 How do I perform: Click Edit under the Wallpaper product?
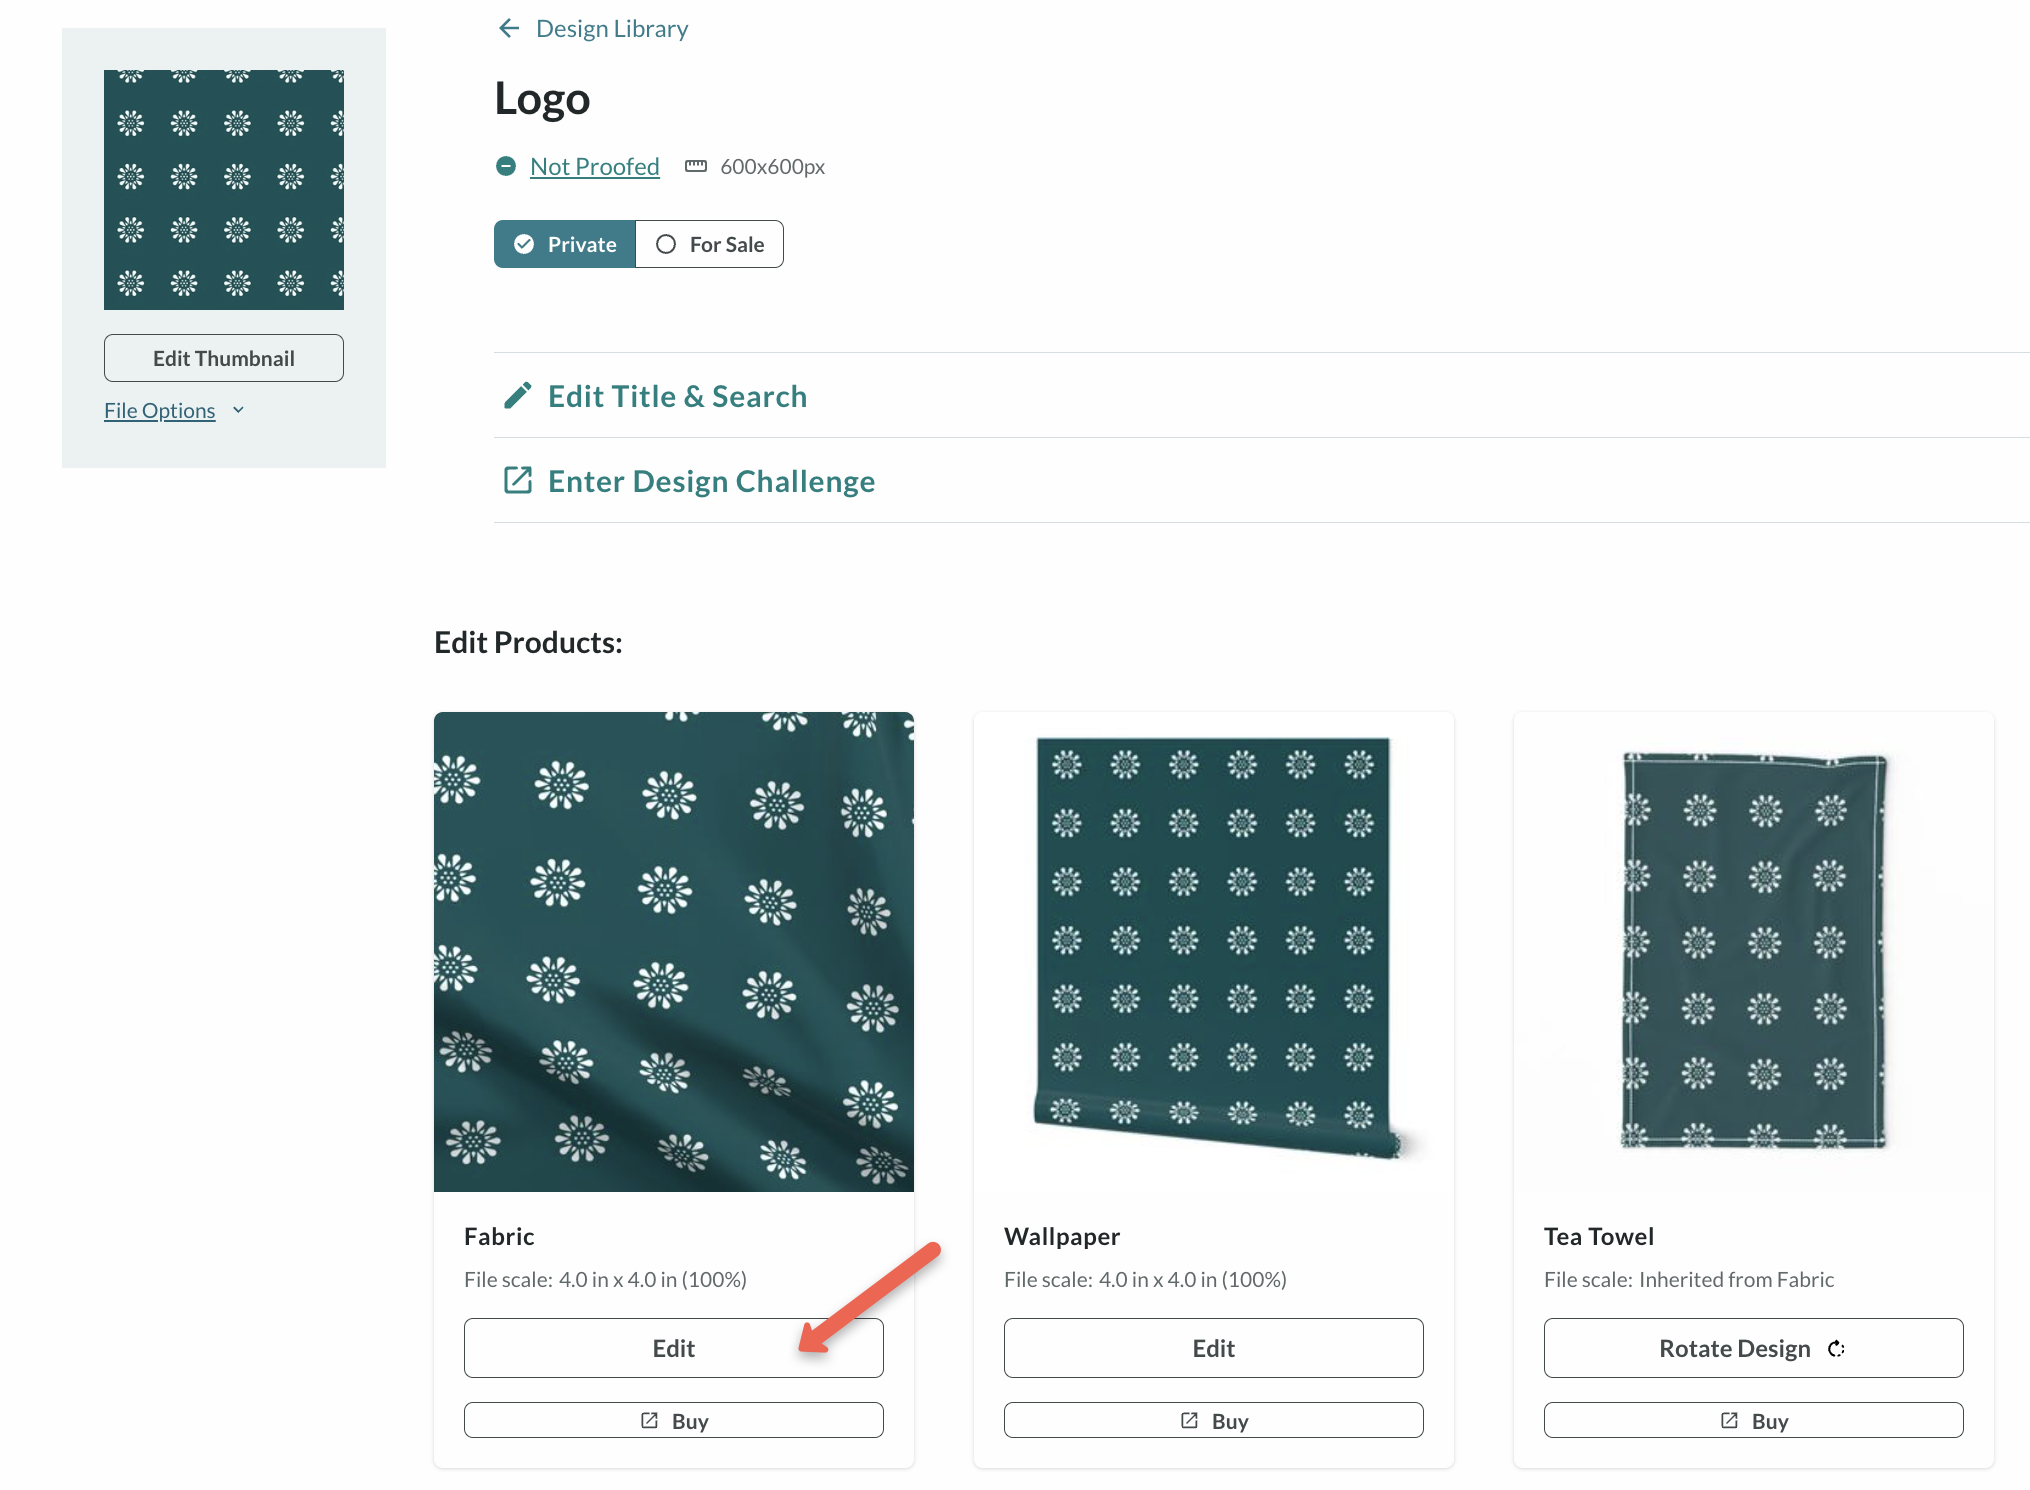coord(1213,1348)
